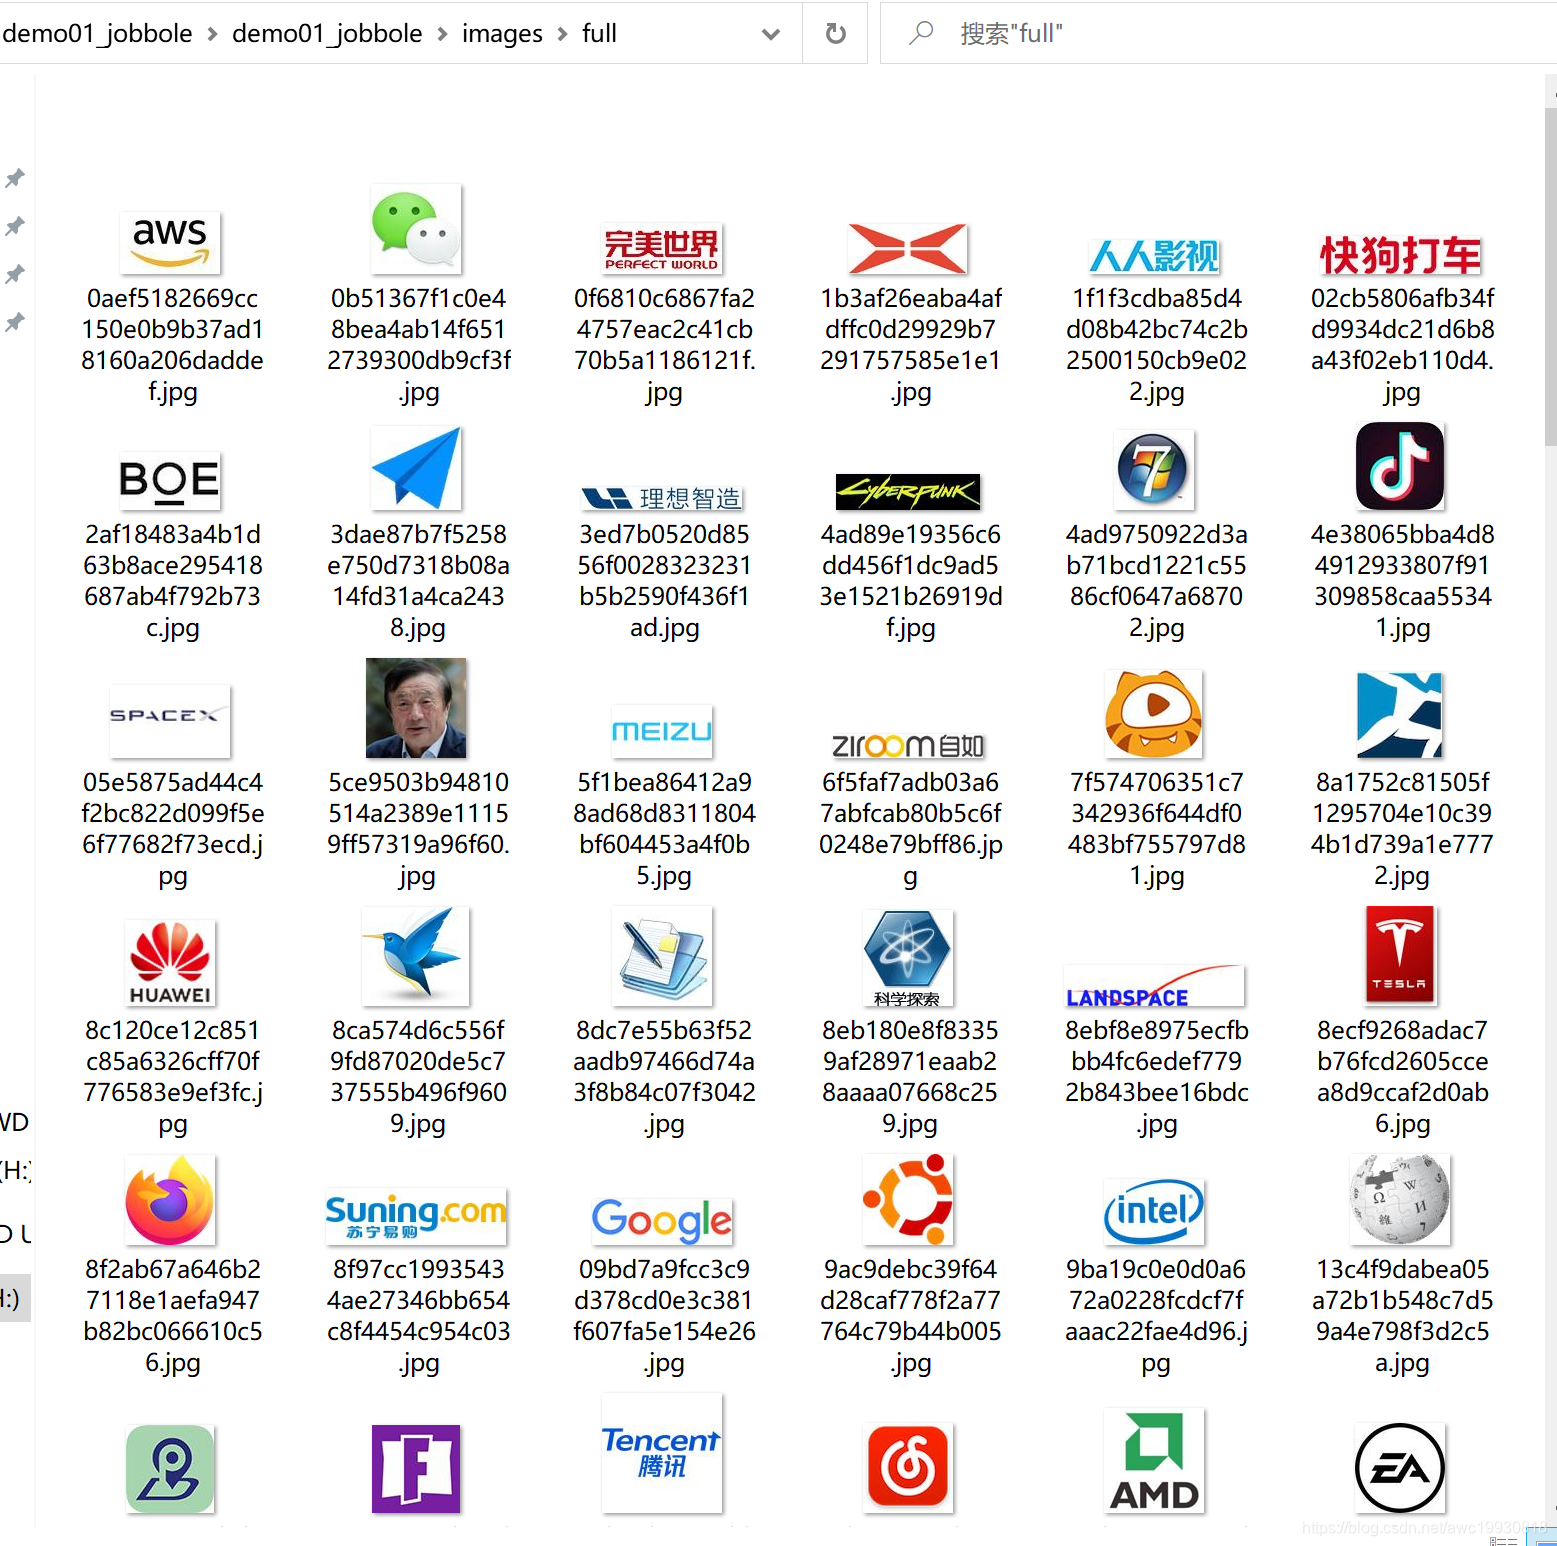Screen dimensions: 1557x1546
Task: Select the Cyberpunk logo image
Action: (x=908, y=491)
